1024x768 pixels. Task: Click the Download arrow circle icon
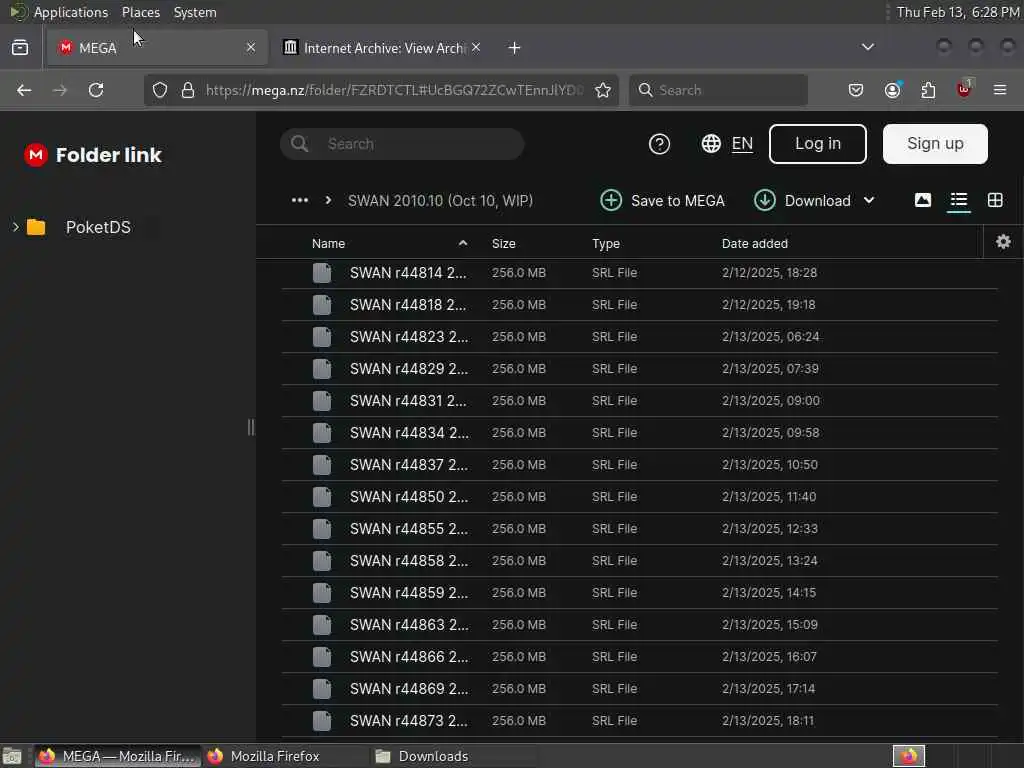[764, 200]
